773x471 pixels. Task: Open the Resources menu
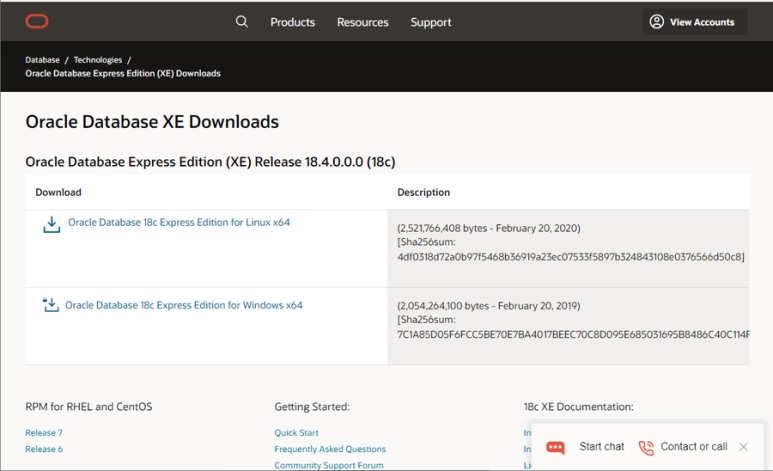click(x=363, y=22)
